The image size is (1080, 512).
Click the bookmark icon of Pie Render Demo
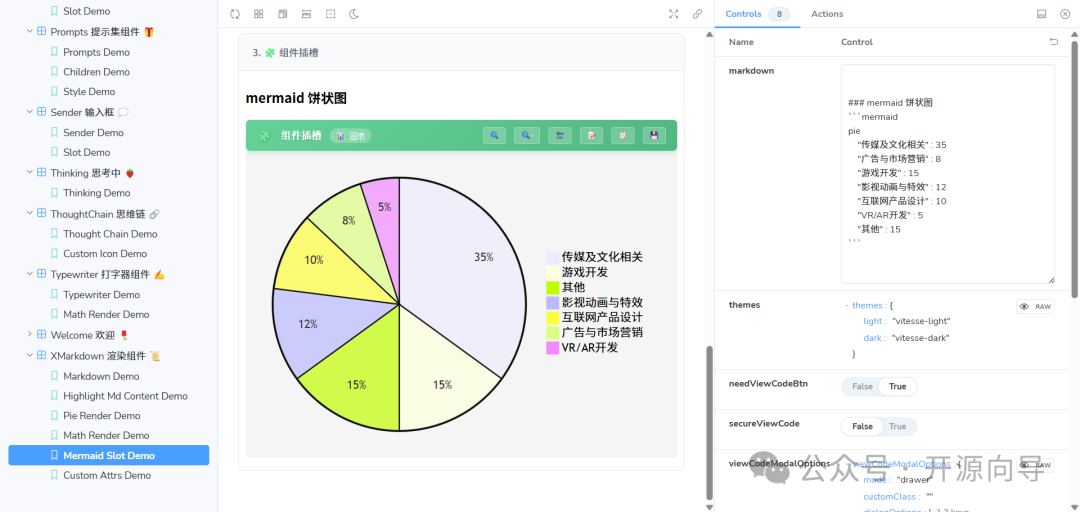click(x=54, y=416)
